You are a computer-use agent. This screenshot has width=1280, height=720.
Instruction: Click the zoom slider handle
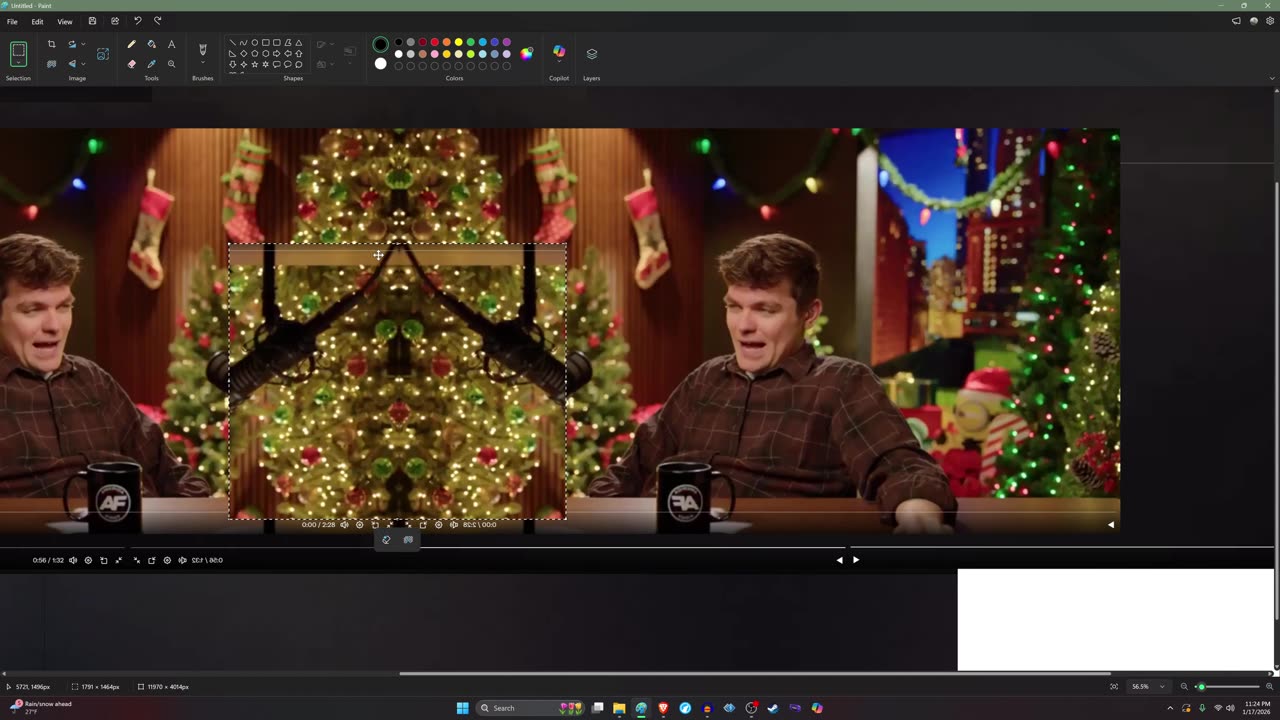click(1202, 687)
